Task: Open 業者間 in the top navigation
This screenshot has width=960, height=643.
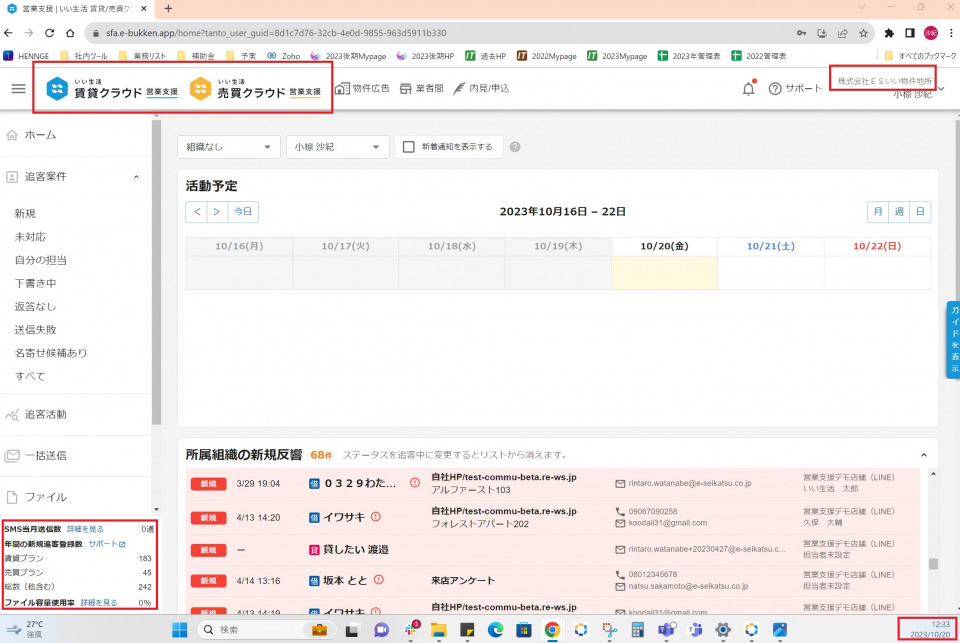Action: (x=421, y=88)
